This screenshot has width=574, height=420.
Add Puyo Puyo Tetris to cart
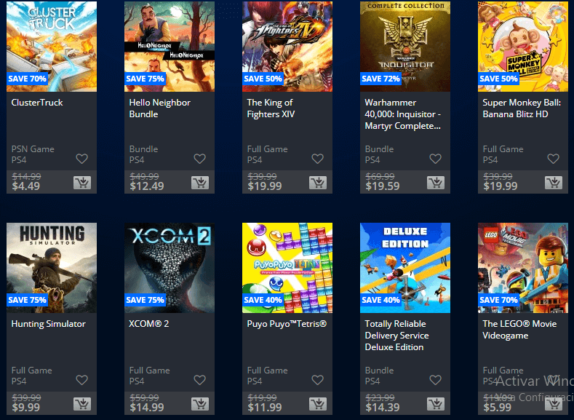pyautogui.click(x=318, y=404)
